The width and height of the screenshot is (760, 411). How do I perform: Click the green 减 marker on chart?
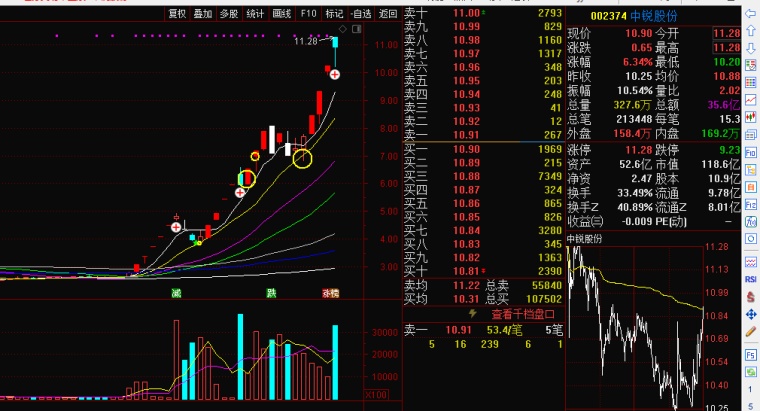(x=176, y=293)
